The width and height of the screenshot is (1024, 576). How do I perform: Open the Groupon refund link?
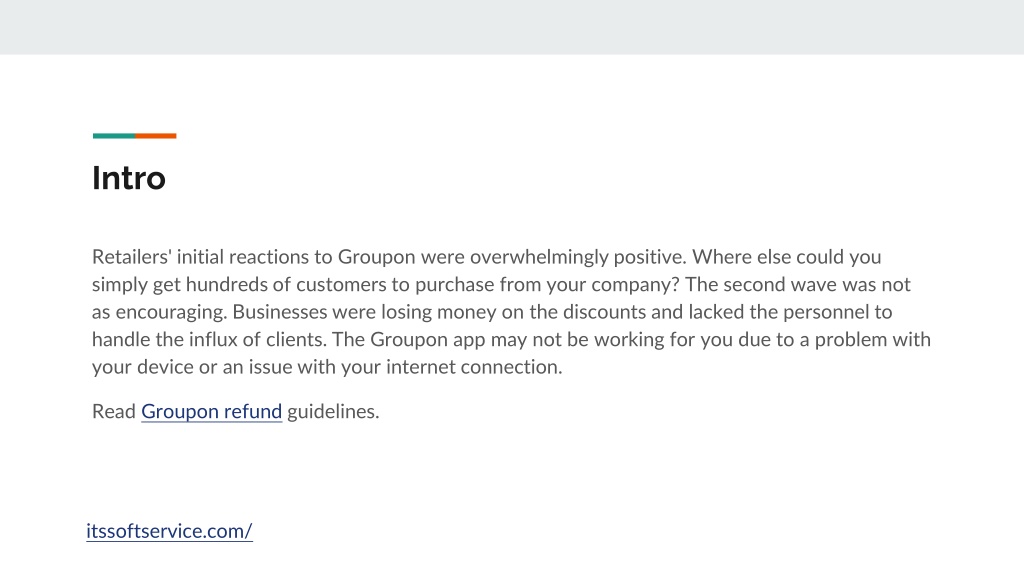(212, 411)
